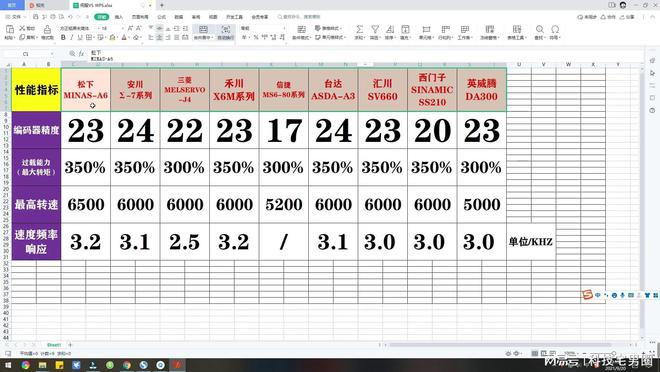The image size is (660, 372).
Task: Select the SV660 header cell
Action: pos(383,90)
